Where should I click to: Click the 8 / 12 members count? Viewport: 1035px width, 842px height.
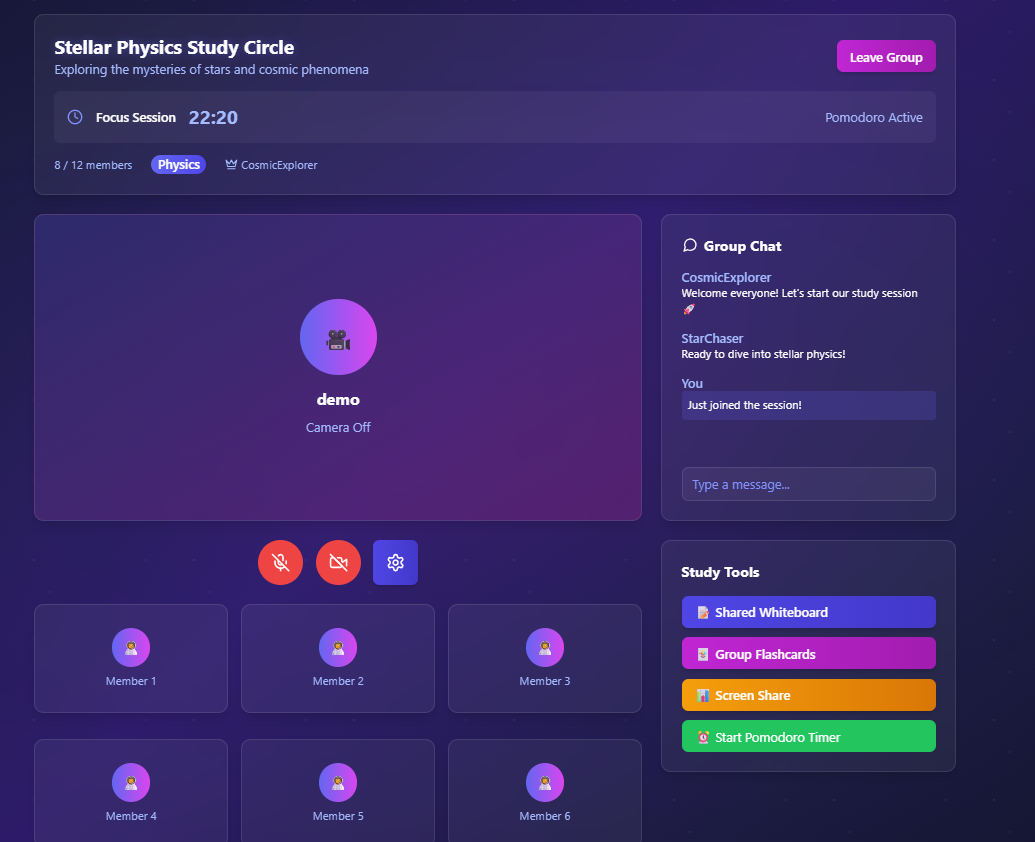93,165
